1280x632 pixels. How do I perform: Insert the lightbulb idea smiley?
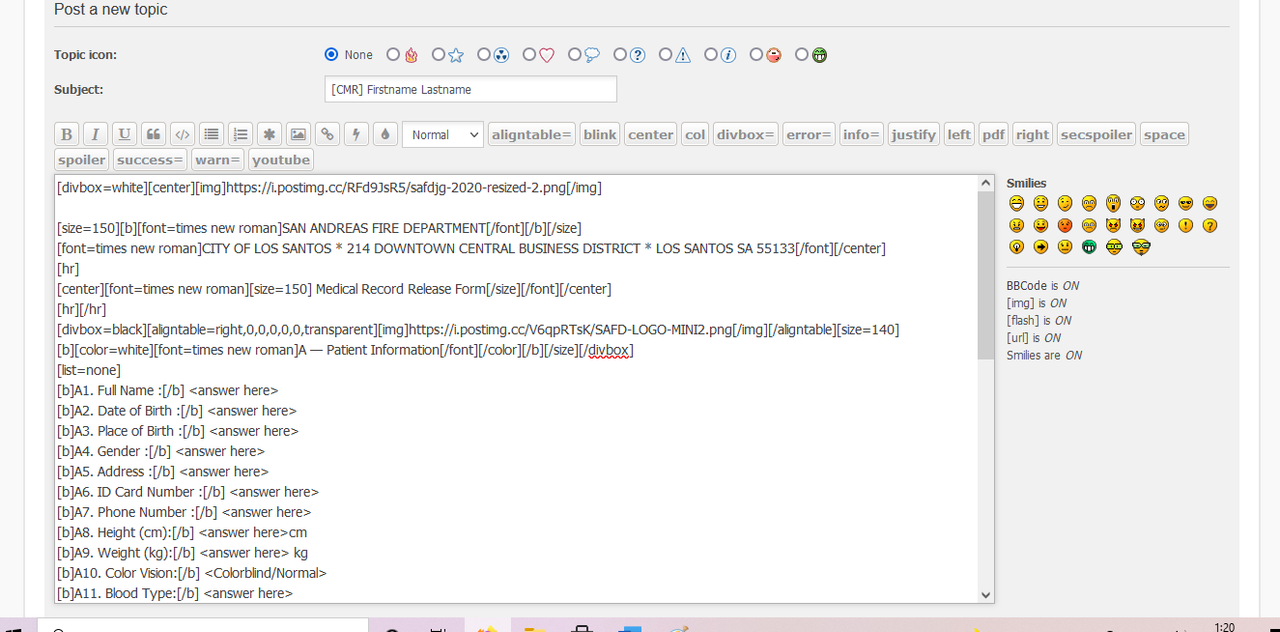click(1016, 247)
